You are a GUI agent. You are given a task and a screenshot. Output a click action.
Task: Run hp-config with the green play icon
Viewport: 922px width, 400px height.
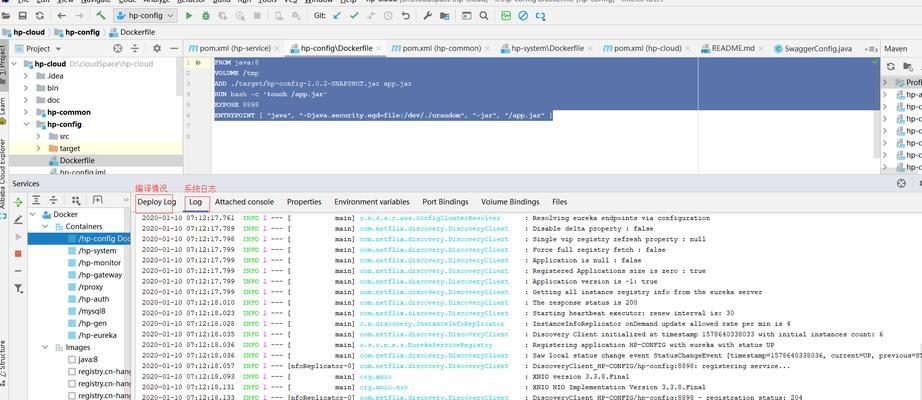[189, 16]
